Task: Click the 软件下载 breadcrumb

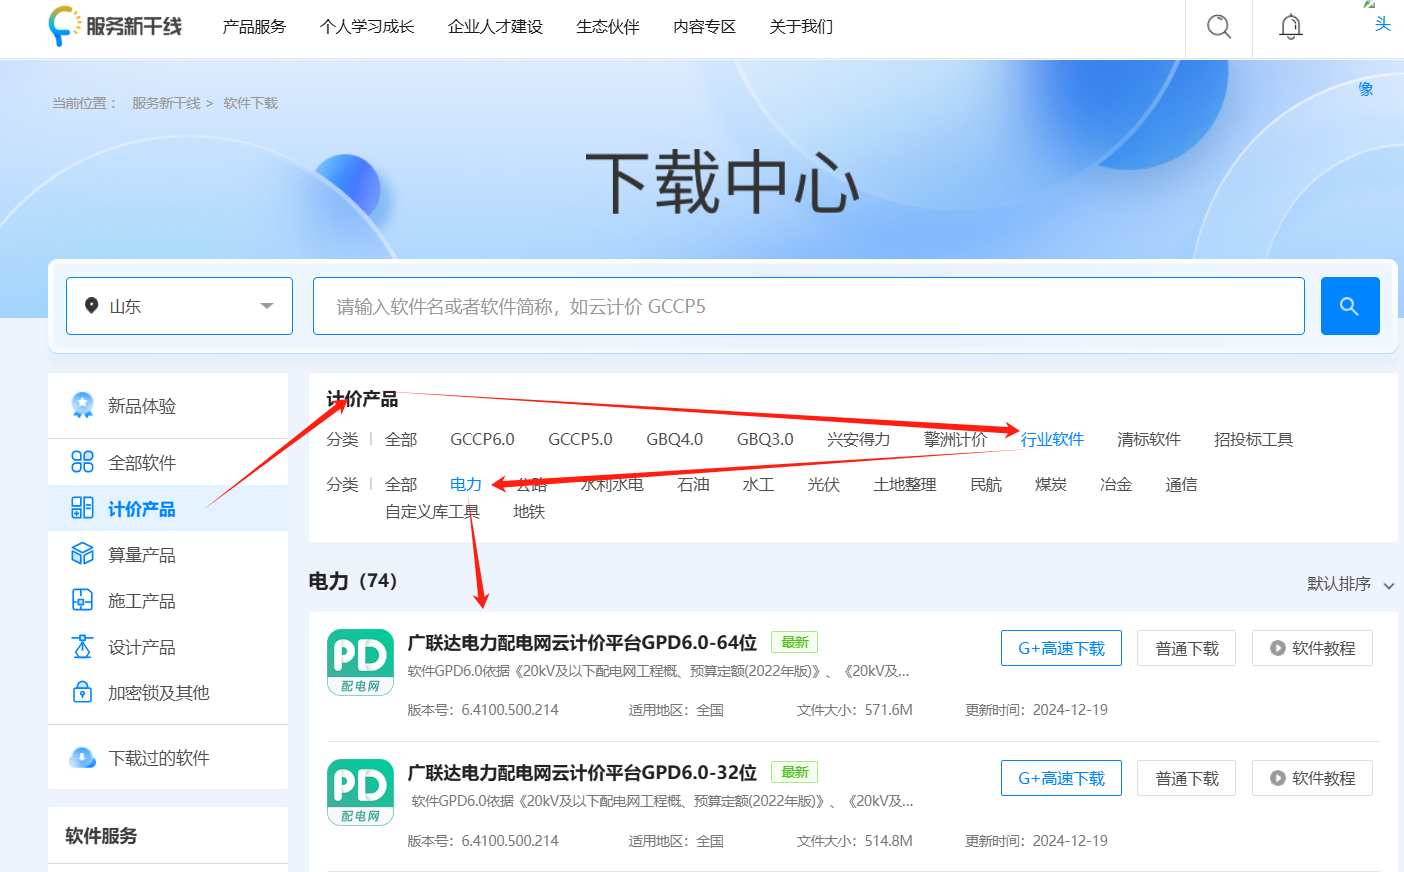Action: (x=251, y=103)
